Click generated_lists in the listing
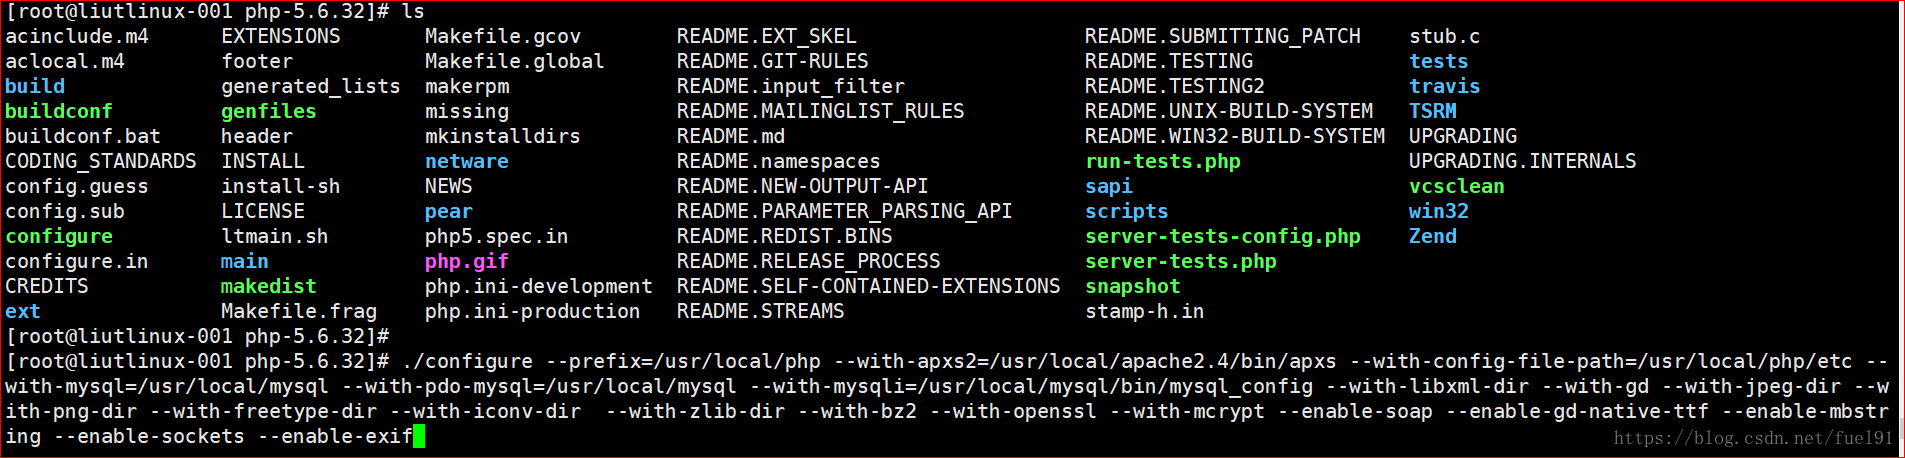The width and height of the screenshot is (1905, 458). [x=311, y=87]
